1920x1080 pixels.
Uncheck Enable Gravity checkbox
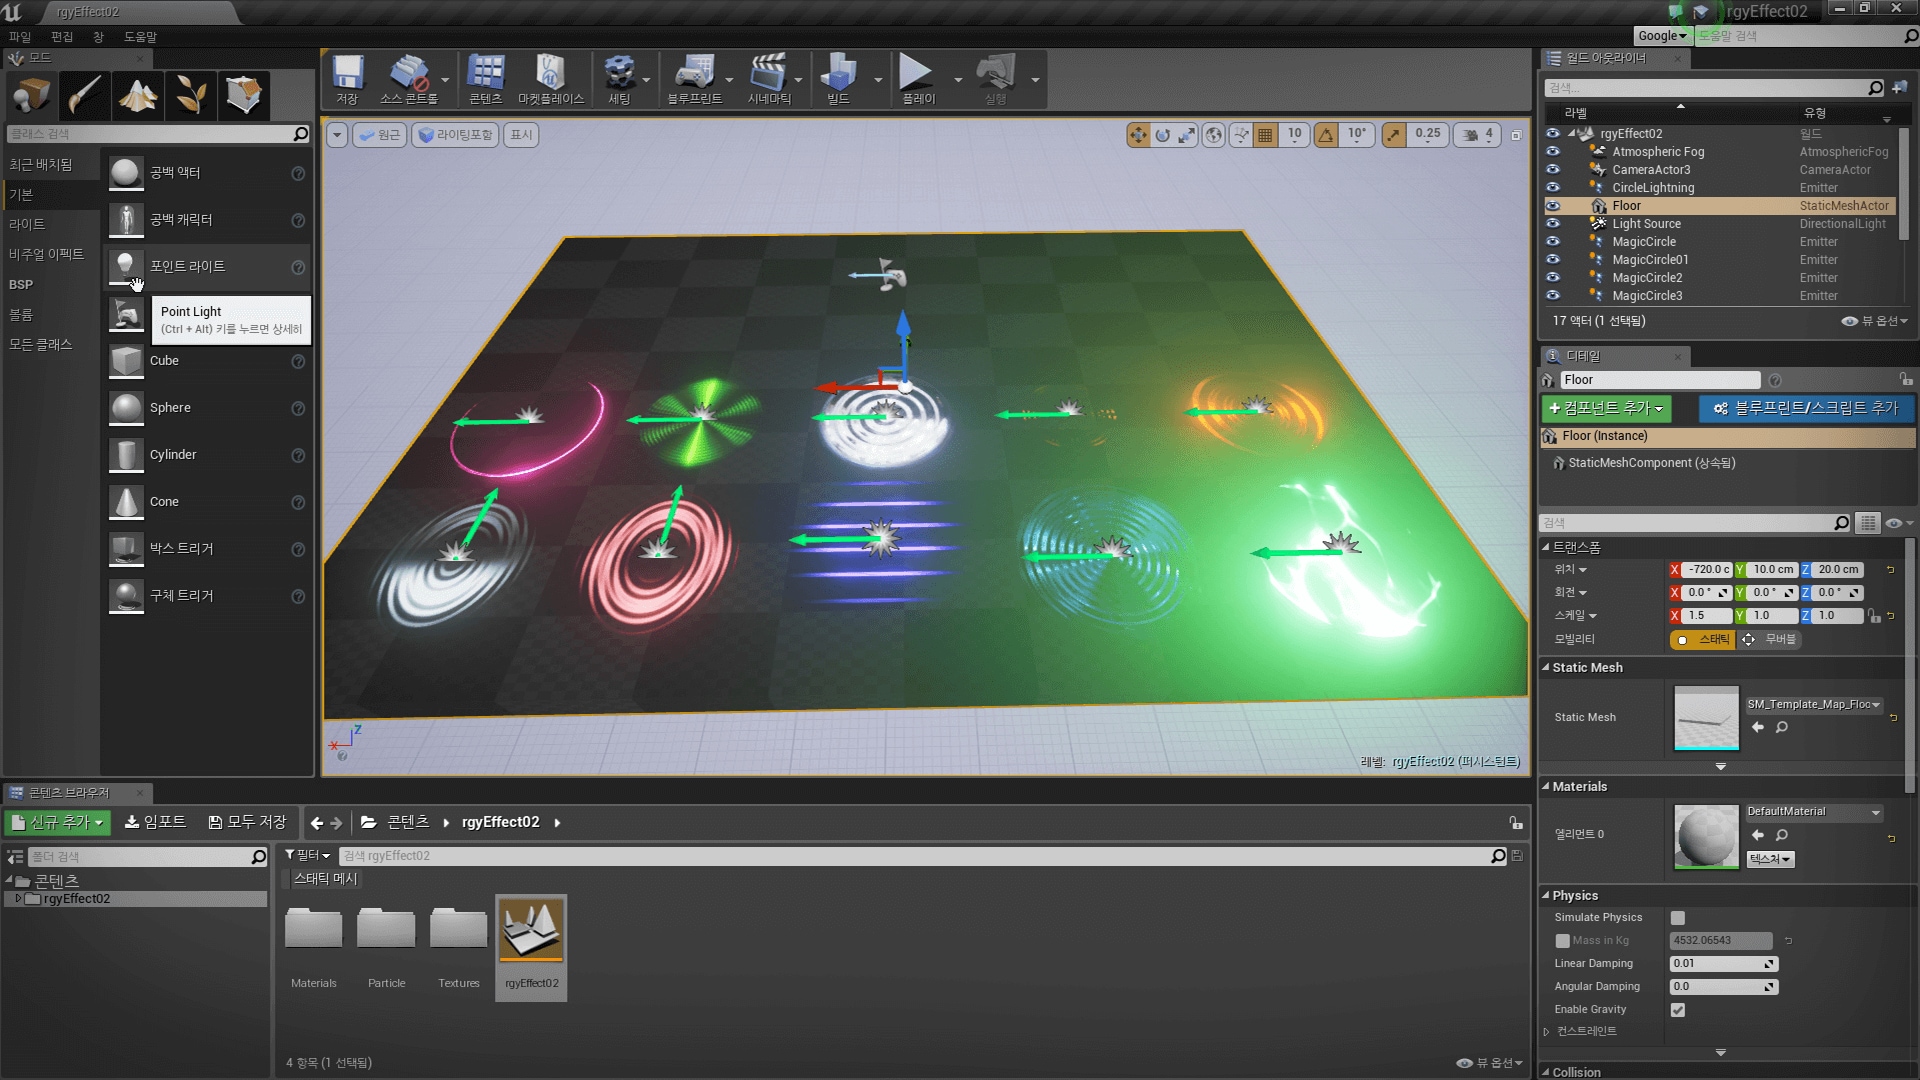[x=1678, y=1010]
